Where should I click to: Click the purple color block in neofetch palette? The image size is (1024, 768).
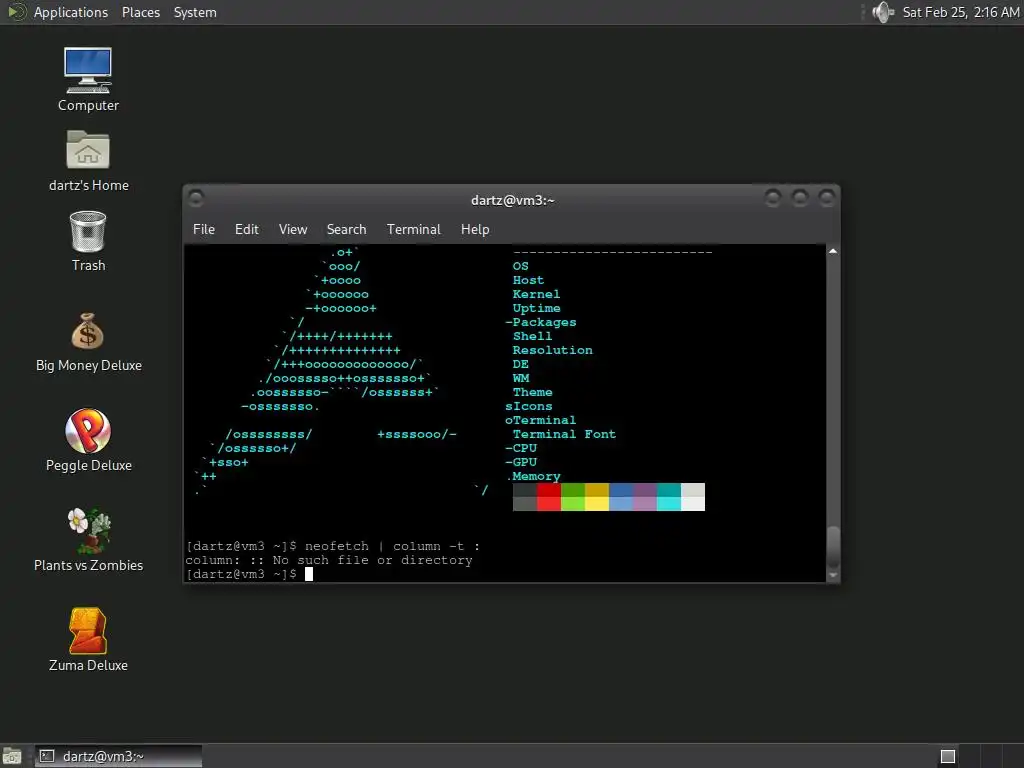(x=645, y=497)
